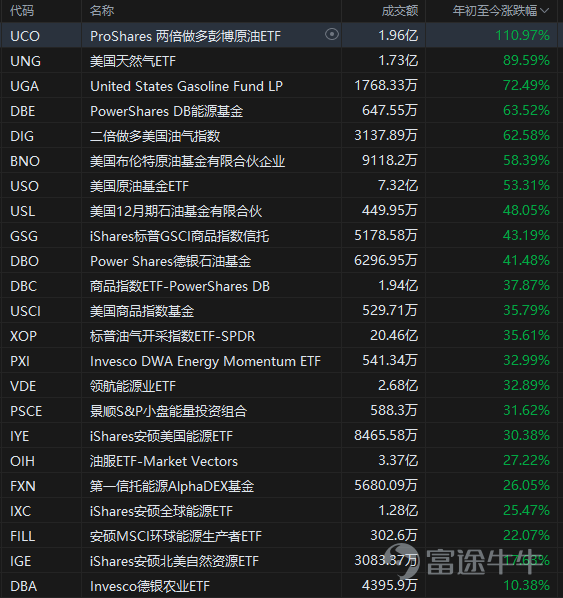The width and height of the screenshot is (563, 598).
Task: Select the DIG ticker code
Action: (x=22, y=136)
